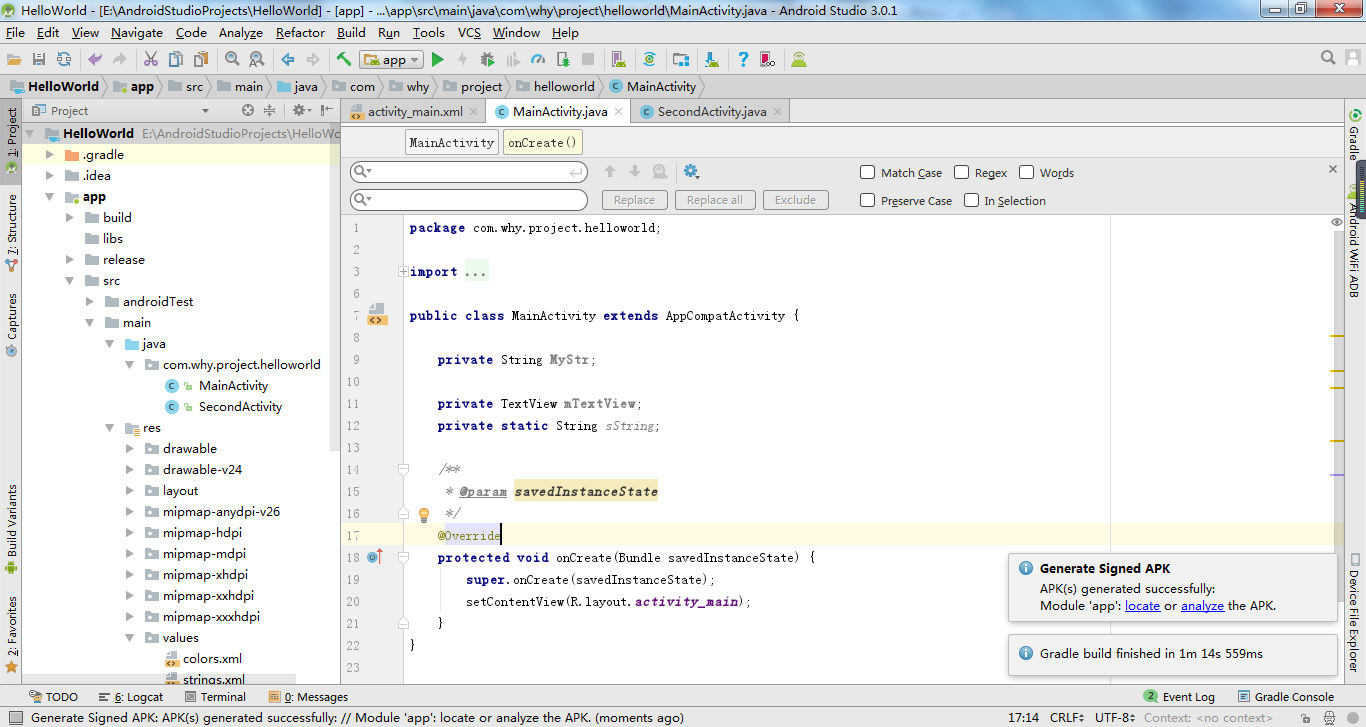Click the analyze link in notification
1366x727 pixels.
point(1202,606)
